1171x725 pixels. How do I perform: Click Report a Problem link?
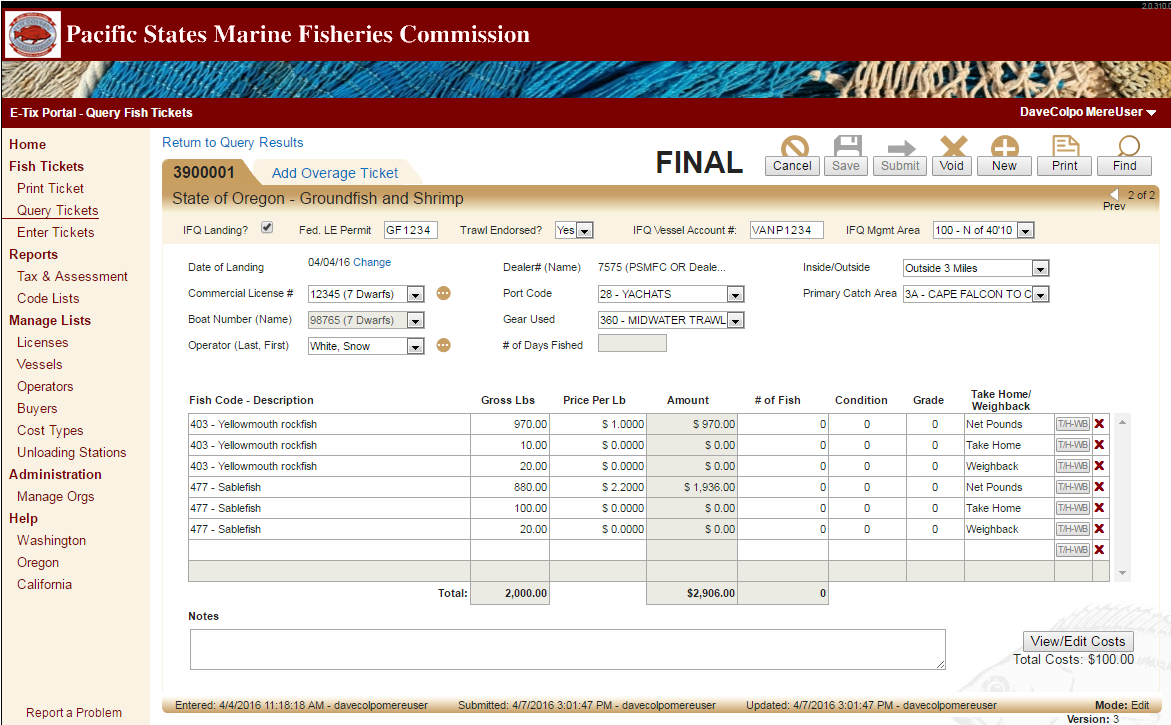[x=74, y=712]
